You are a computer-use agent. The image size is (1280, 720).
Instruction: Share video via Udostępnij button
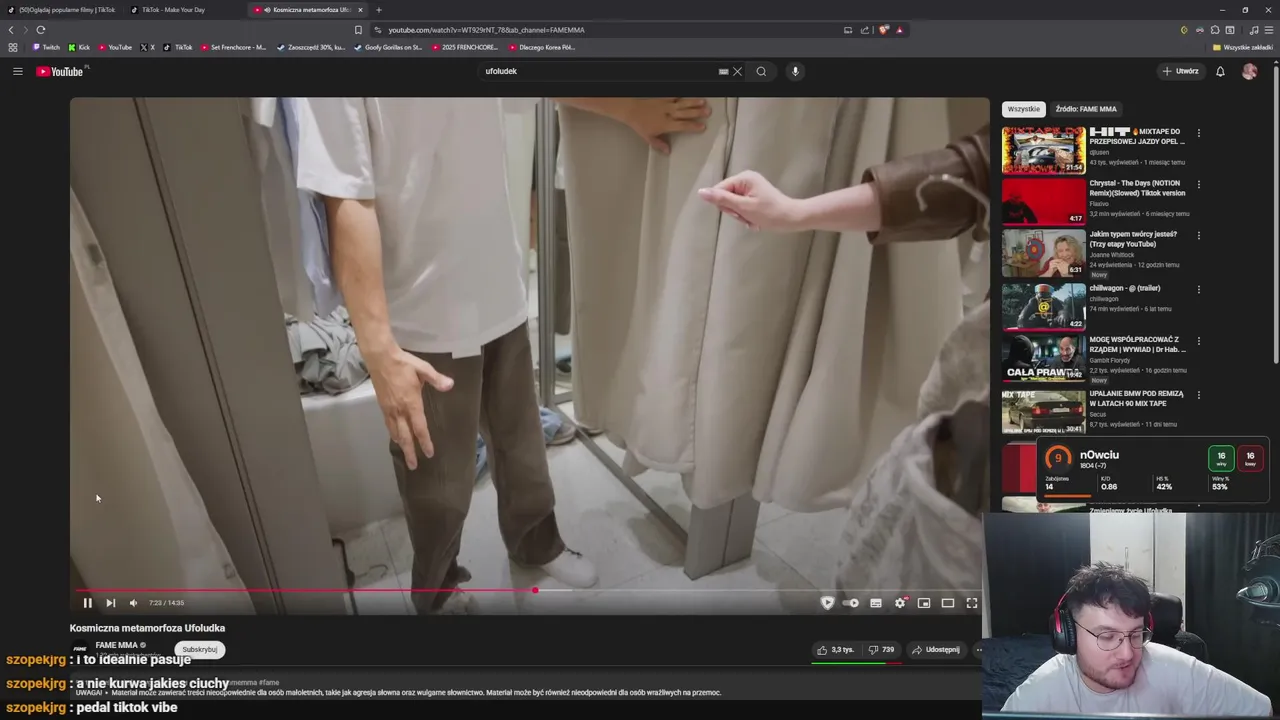pyautogui.click(x=936, y=650)
